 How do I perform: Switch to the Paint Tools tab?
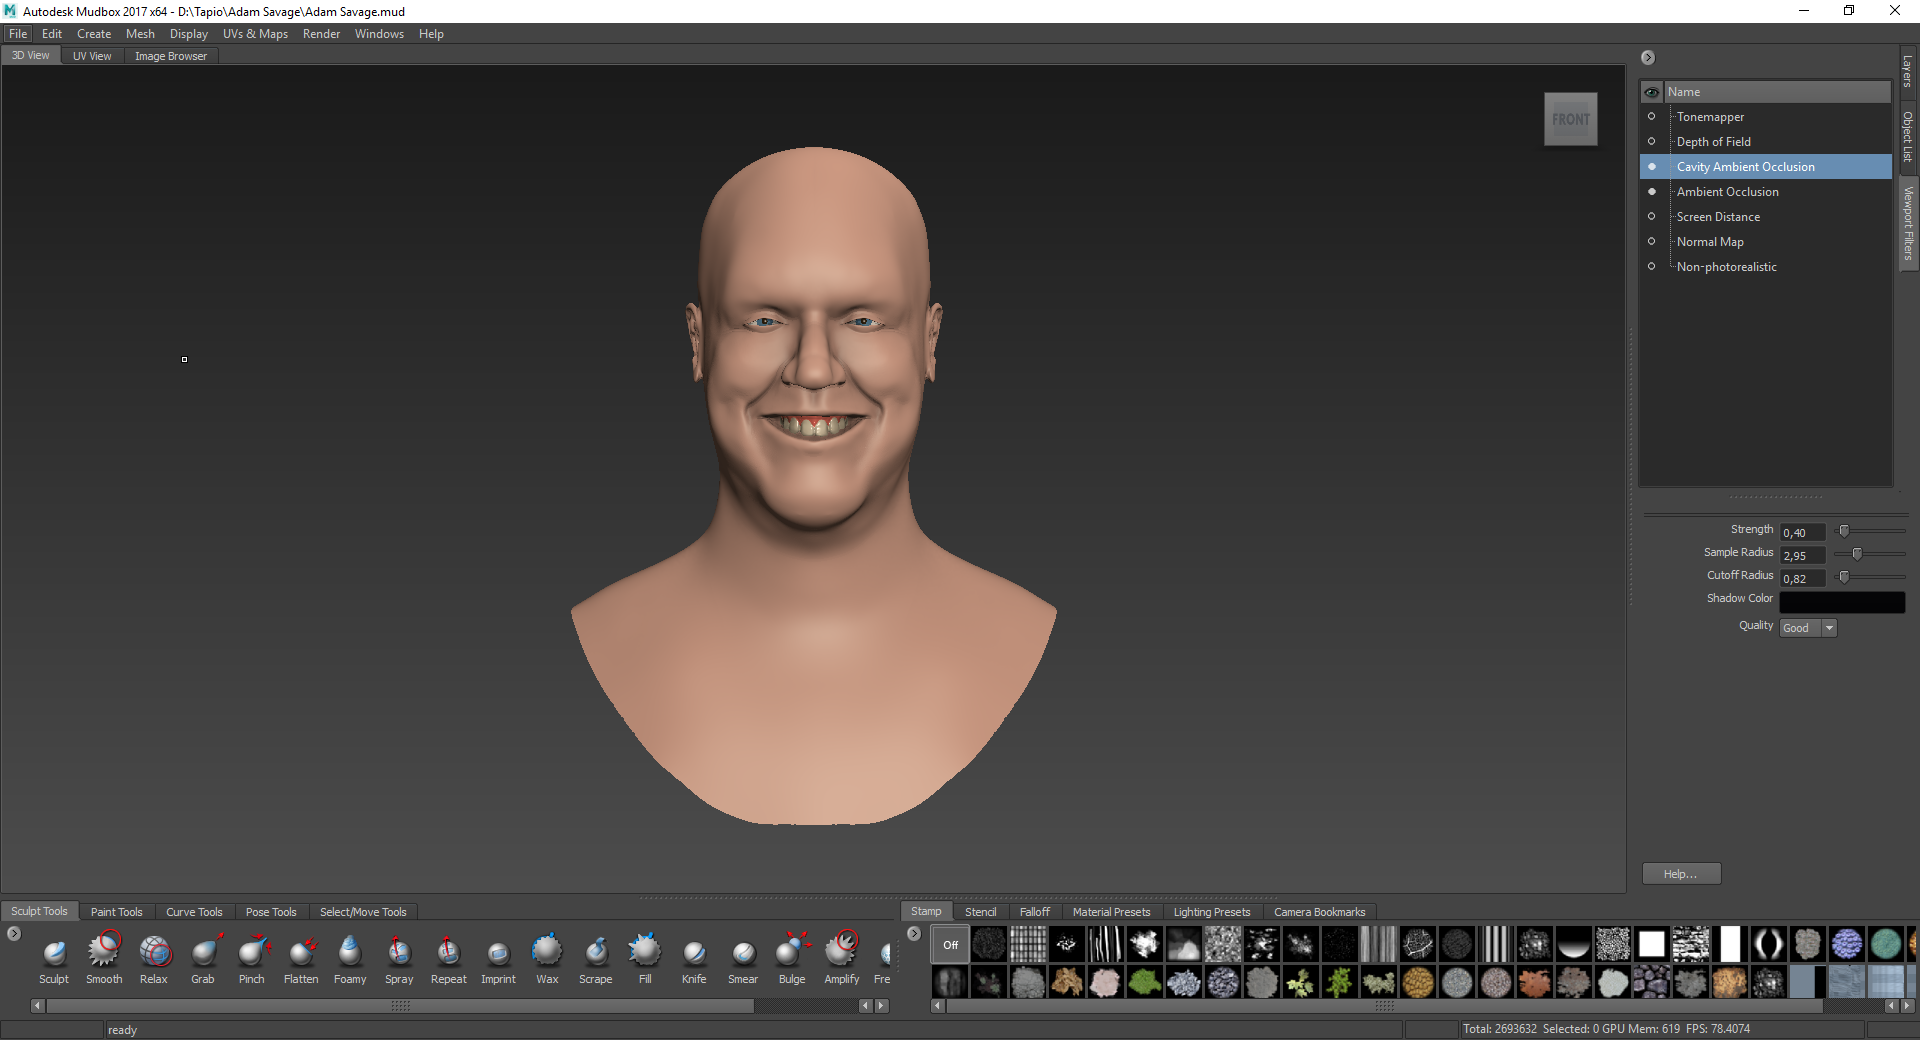[x=116, y=912]
